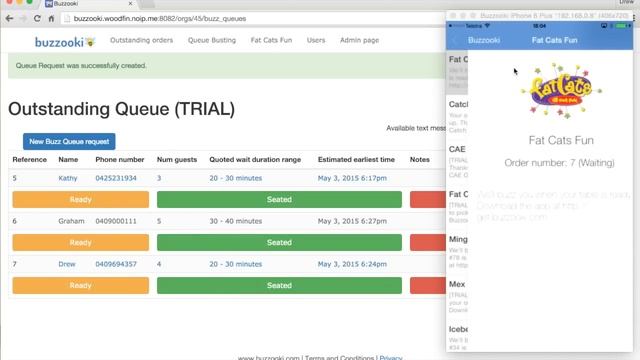The height and width of the screenshot is (360, 640).
Task: Mark Graham's order as Seated
Action: point(279,242)
